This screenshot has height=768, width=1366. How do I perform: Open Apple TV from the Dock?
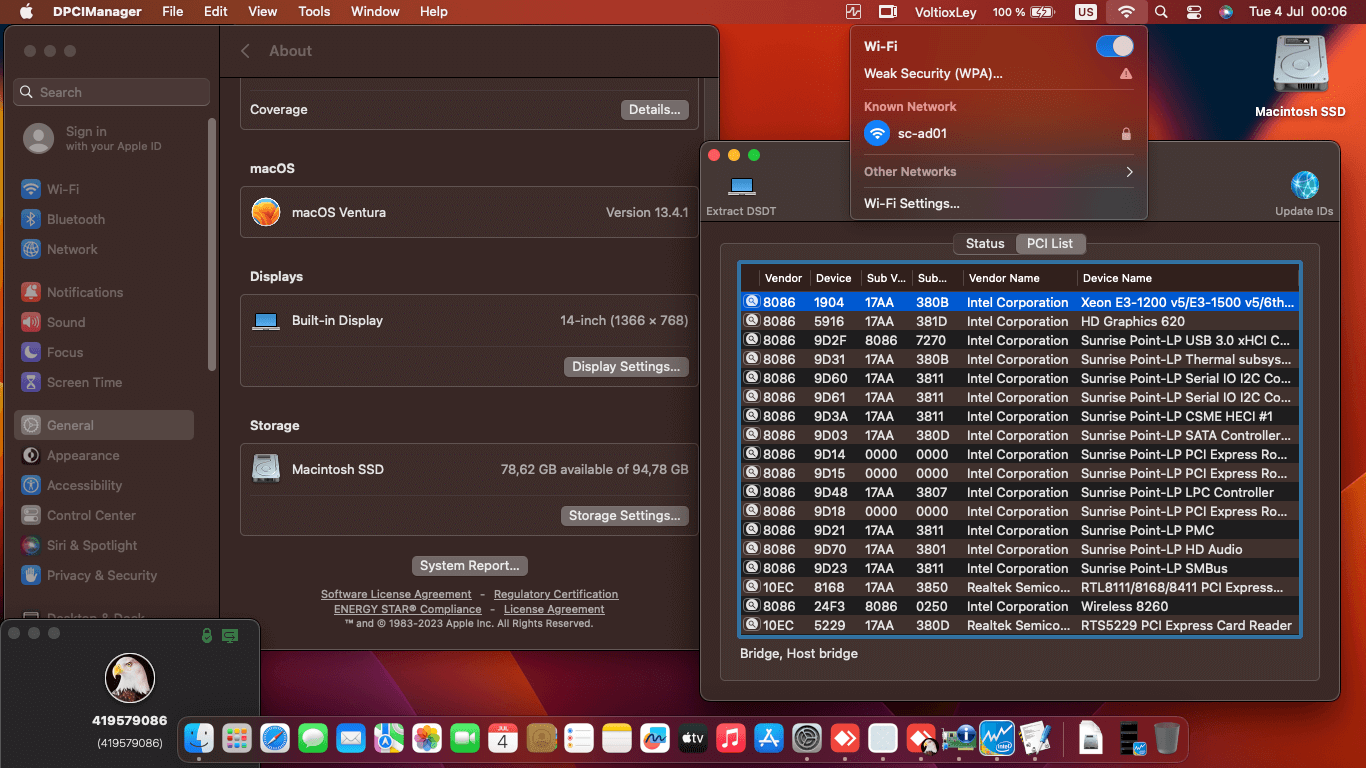pyautogui.click(x=693, y=739)
